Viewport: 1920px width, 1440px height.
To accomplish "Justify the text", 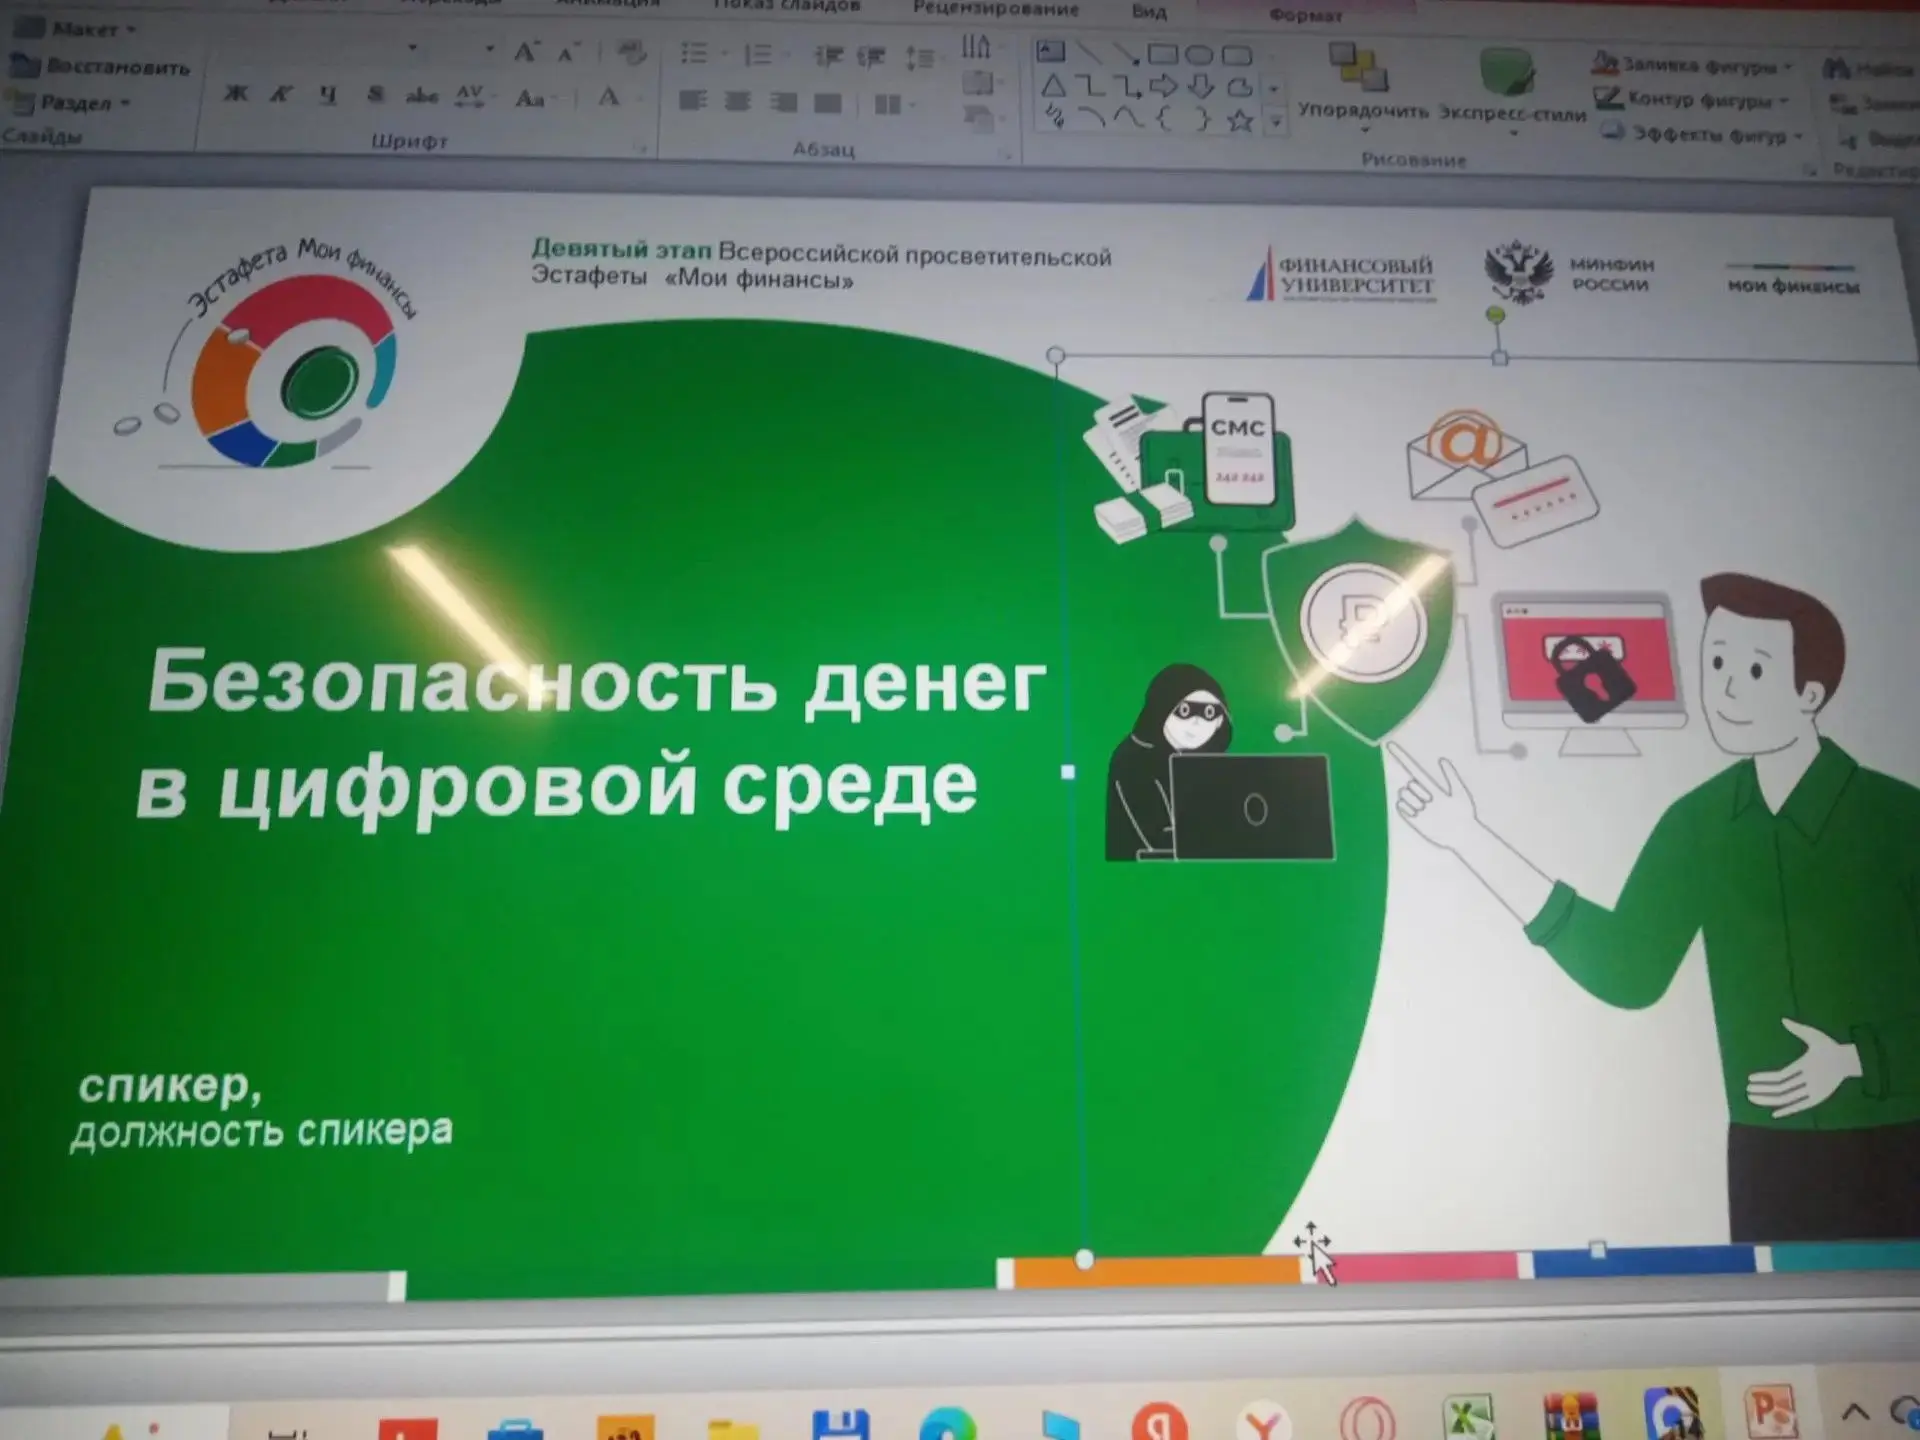I will (x=828, y=103).
